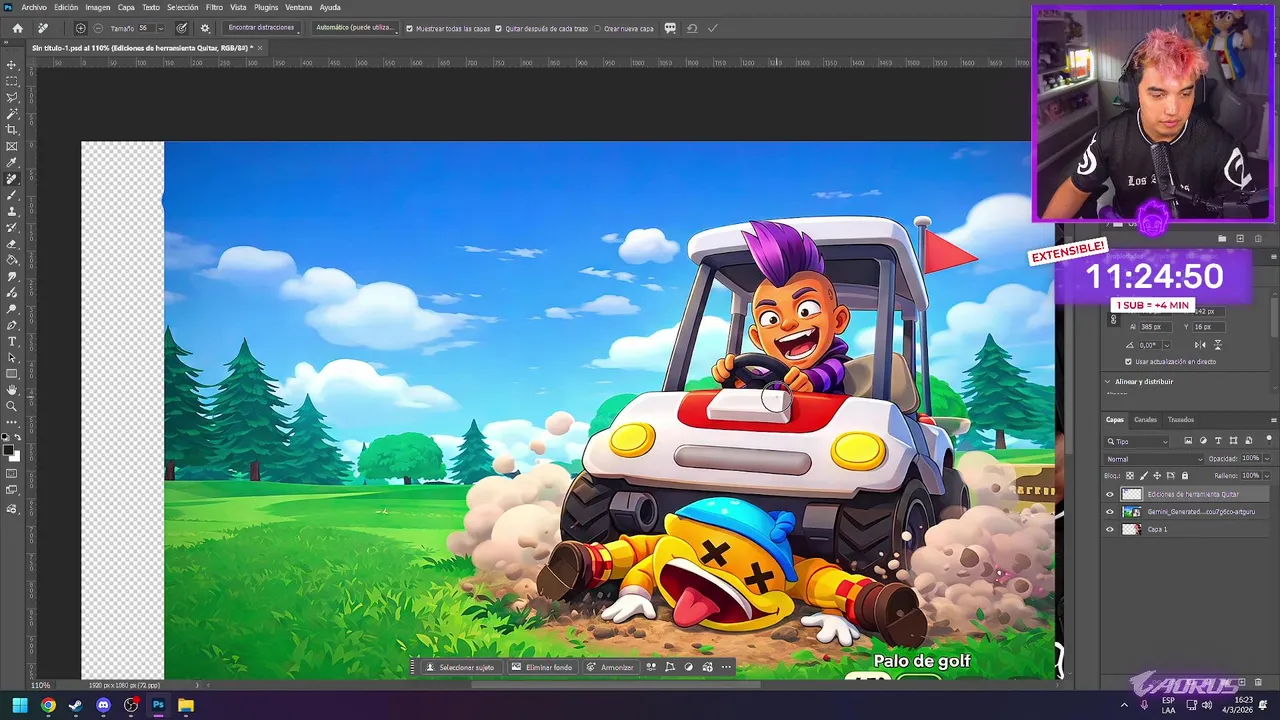Select the Path Selection tool
Viewport: 1280px width, 720px height.
coord(12,357)
